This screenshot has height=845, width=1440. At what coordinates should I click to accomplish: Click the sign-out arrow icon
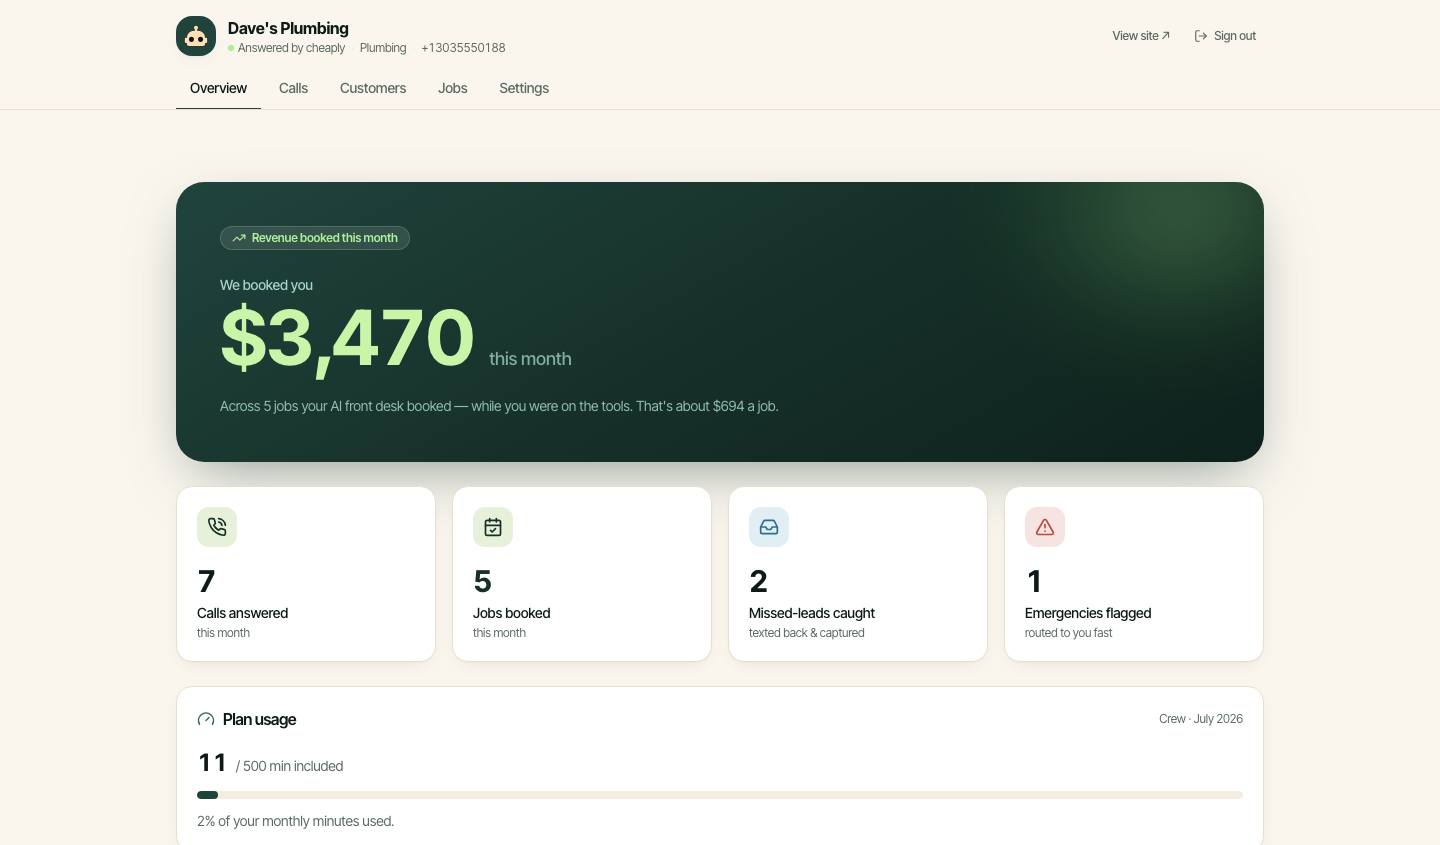point(1201,36)
